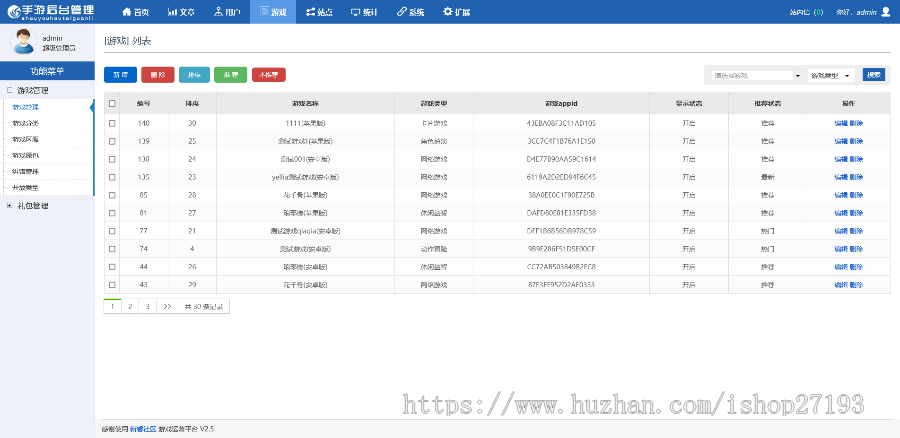This screenshot has height=438, width=900.
Task: Open 站内信 (0) inbox messages
Action: (806, 12)
